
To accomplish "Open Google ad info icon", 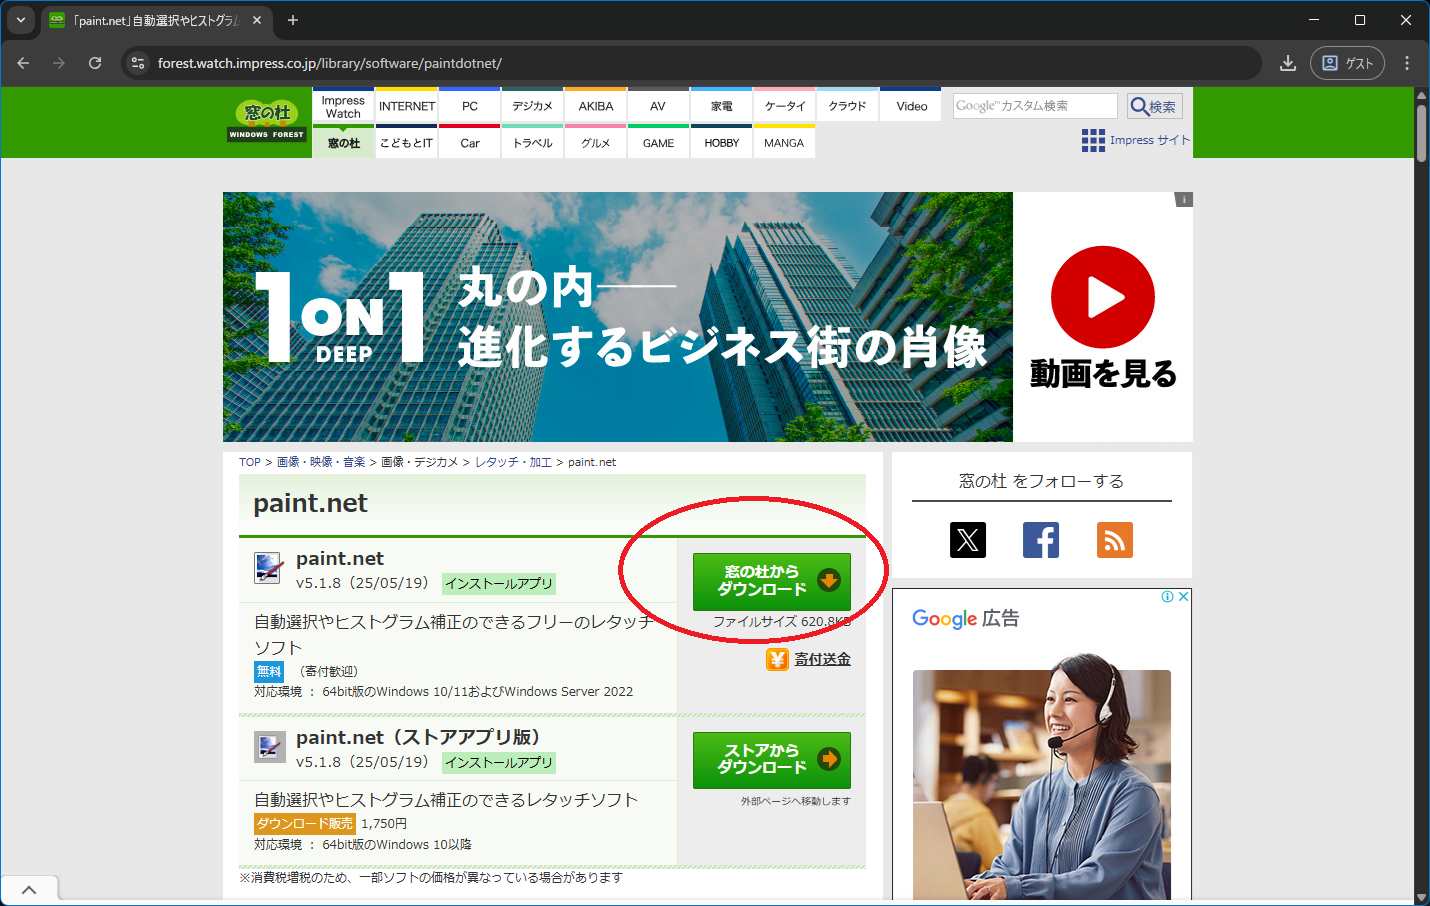I will coord(1167,596).
